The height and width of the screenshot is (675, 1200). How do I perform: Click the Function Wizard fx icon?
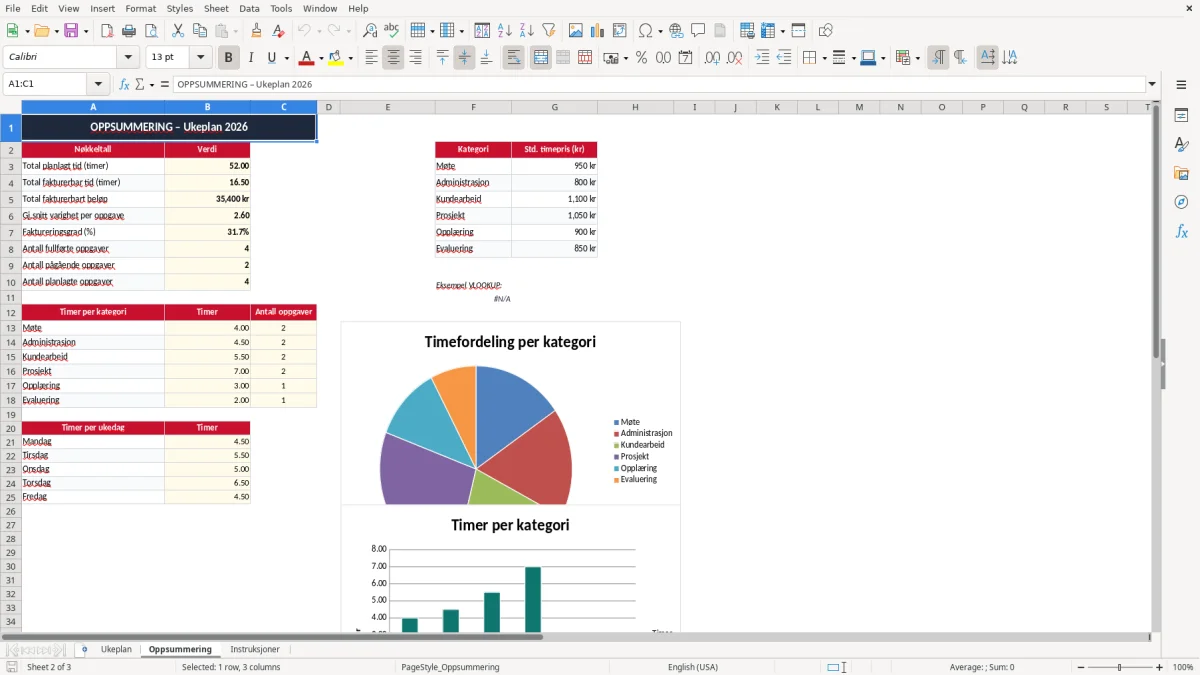(125, 84)
